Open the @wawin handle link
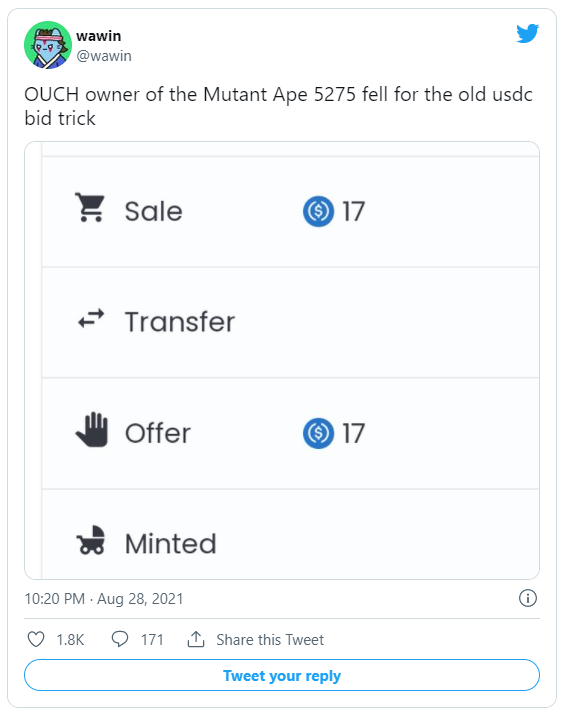The height and width of the screenshot is (719, 567). click(104, 55)
